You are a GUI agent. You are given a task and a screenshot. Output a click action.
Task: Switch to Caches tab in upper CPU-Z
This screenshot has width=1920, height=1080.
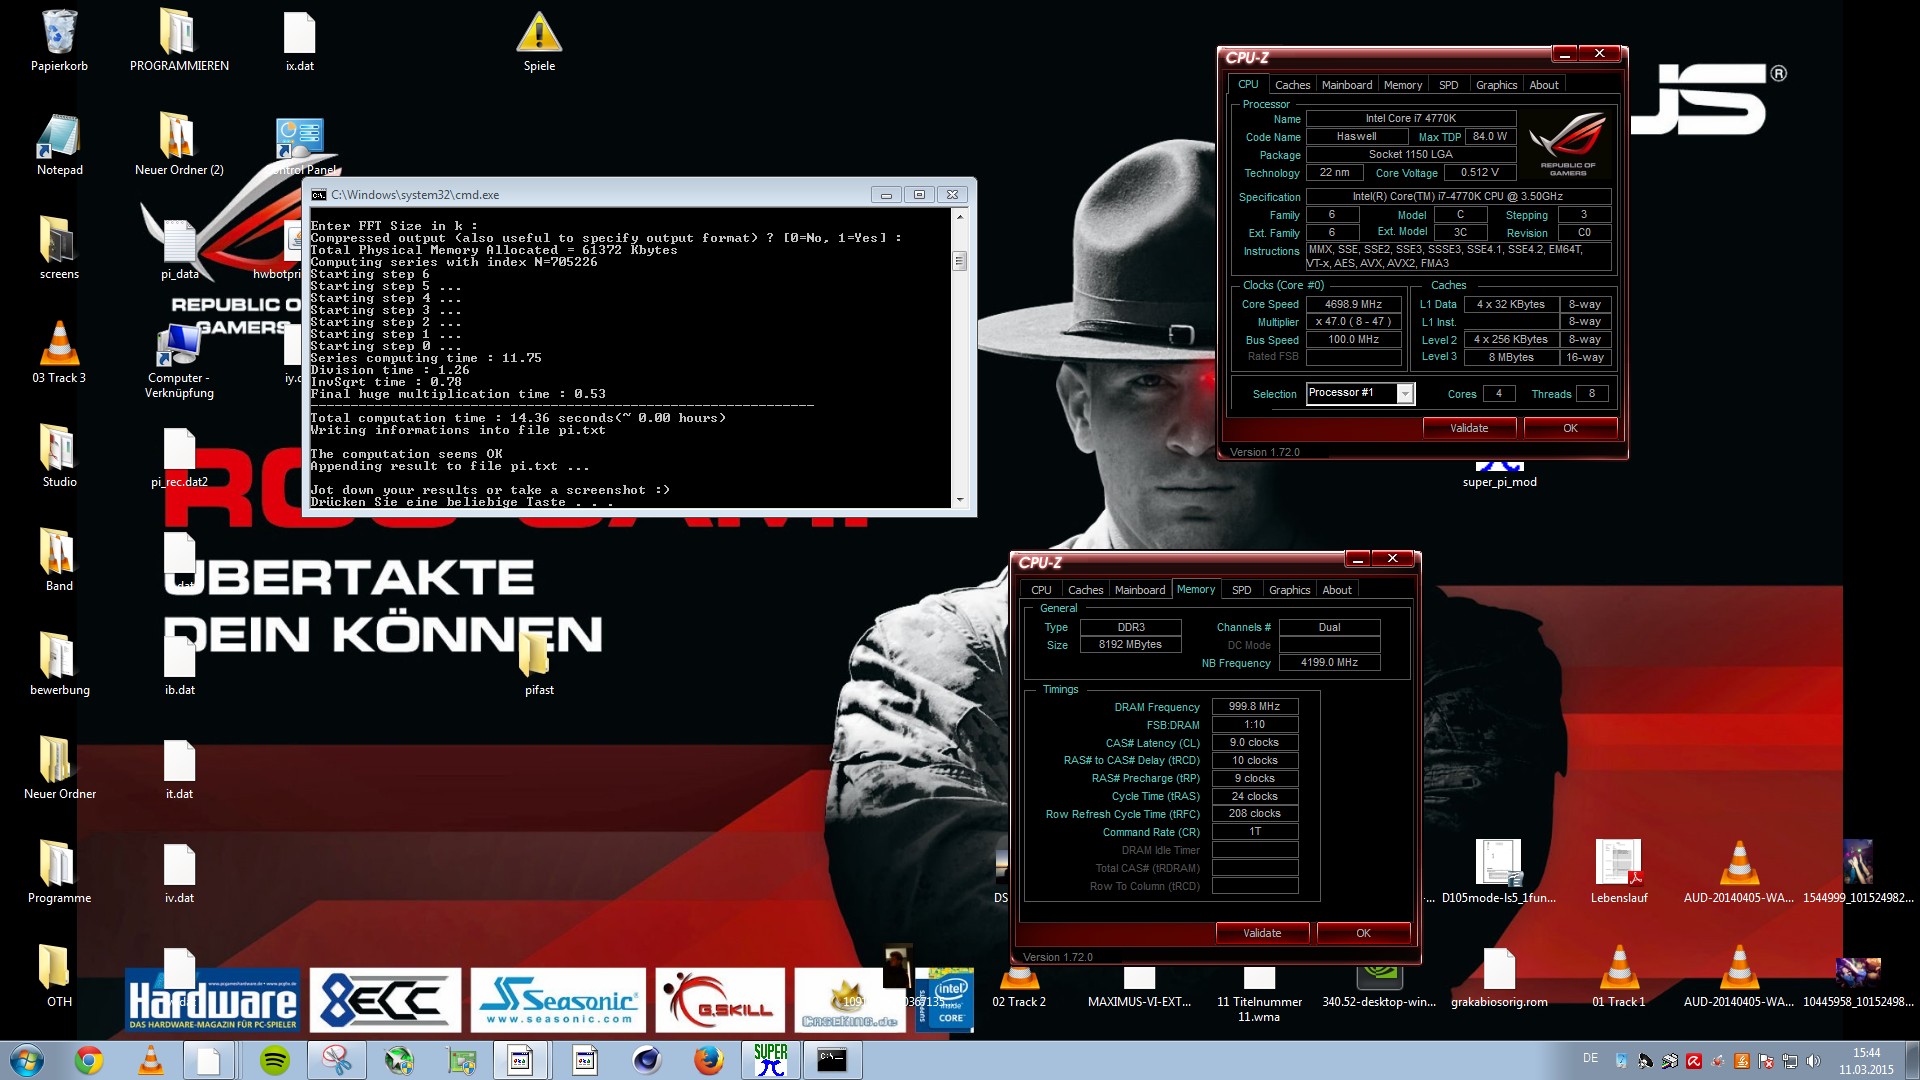(x=1292, y=85)
